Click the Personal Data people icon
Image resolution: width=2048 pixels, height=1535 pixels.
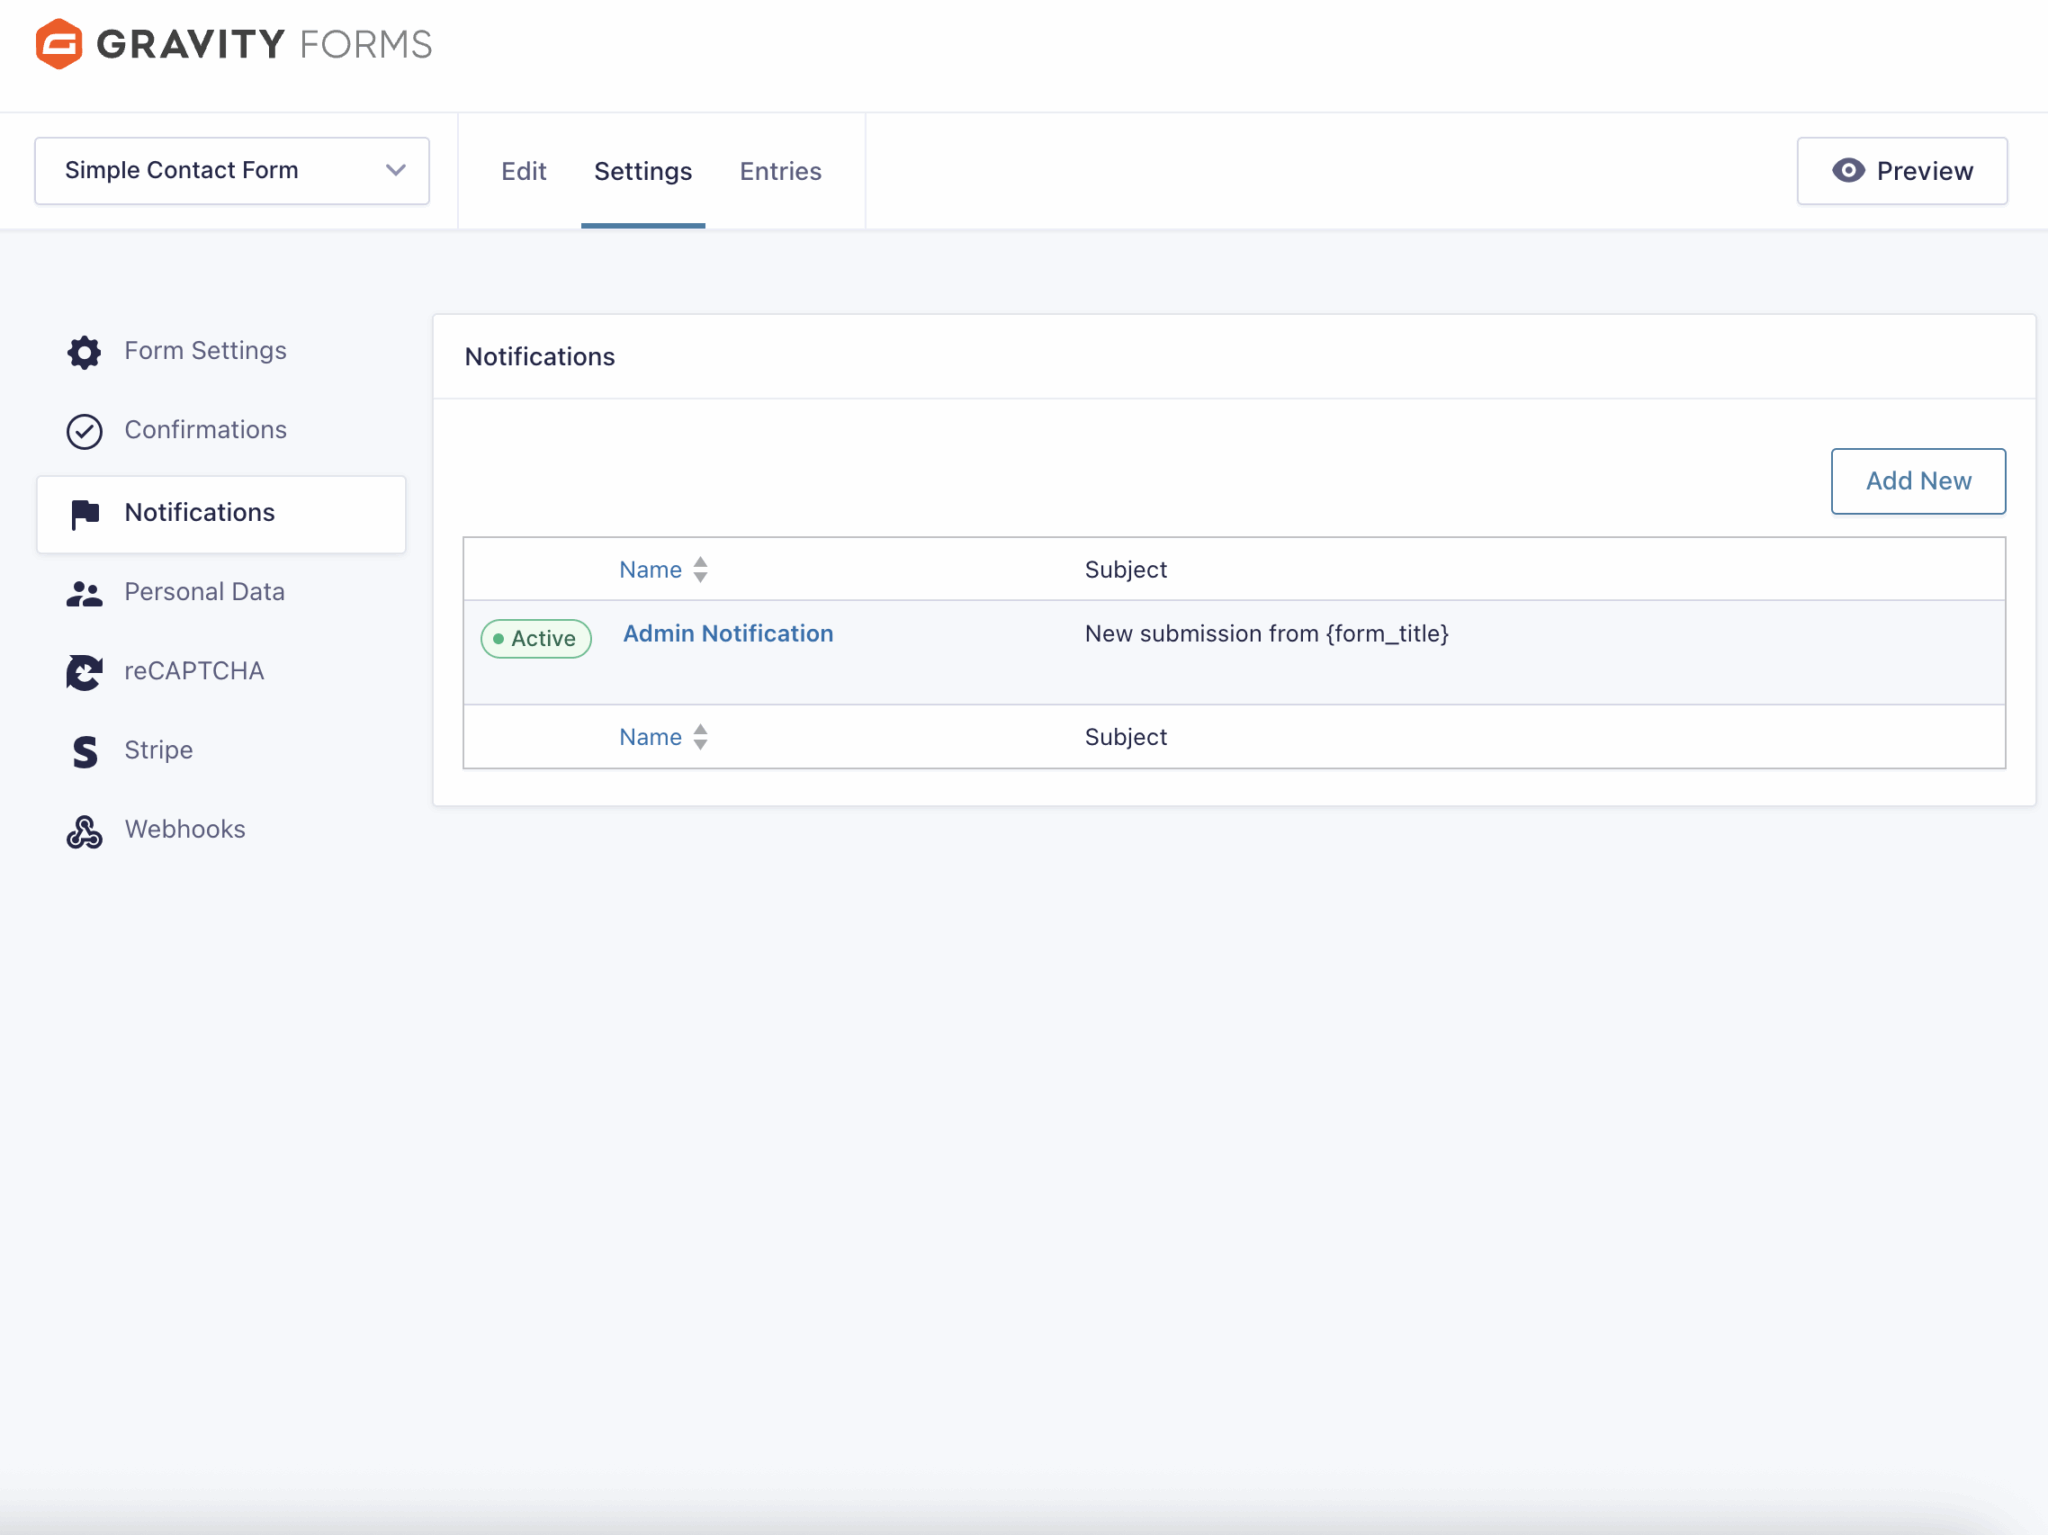pos(84,592)
